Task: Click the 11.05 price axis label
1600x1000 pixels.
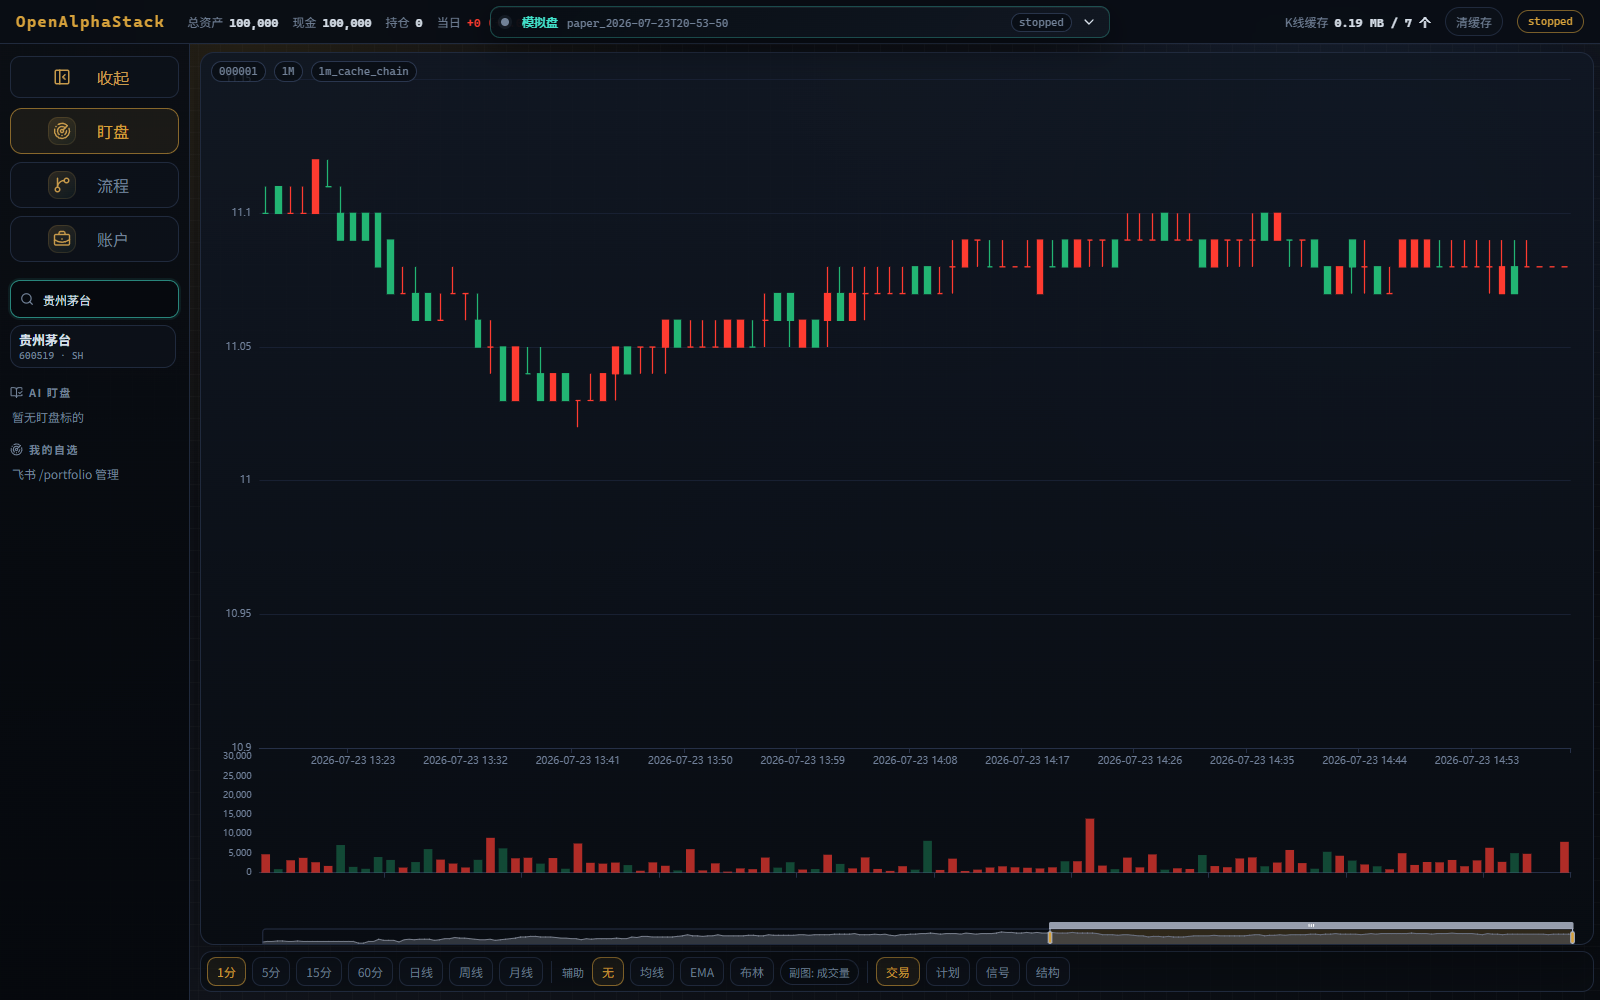Action: tap(238, 346)
